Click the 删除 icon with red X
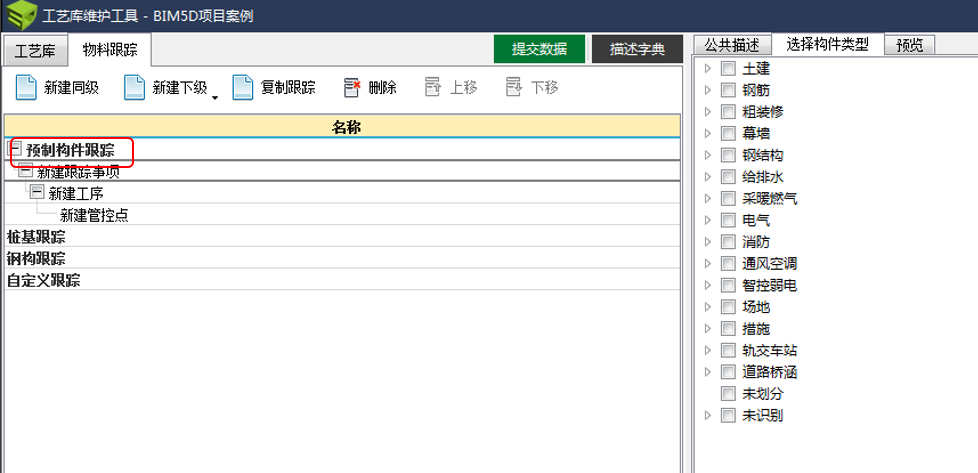 (352, 87)
